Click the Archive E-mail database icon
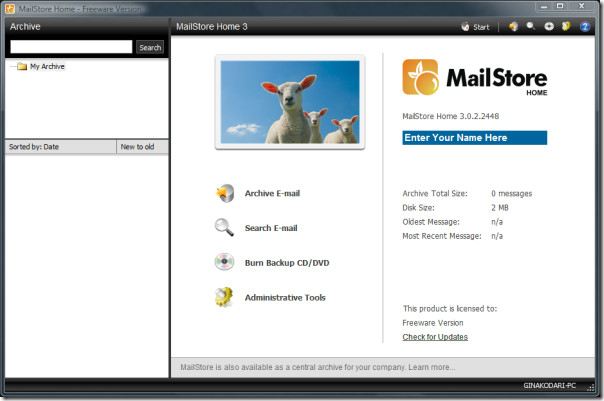 pos(225,193)
